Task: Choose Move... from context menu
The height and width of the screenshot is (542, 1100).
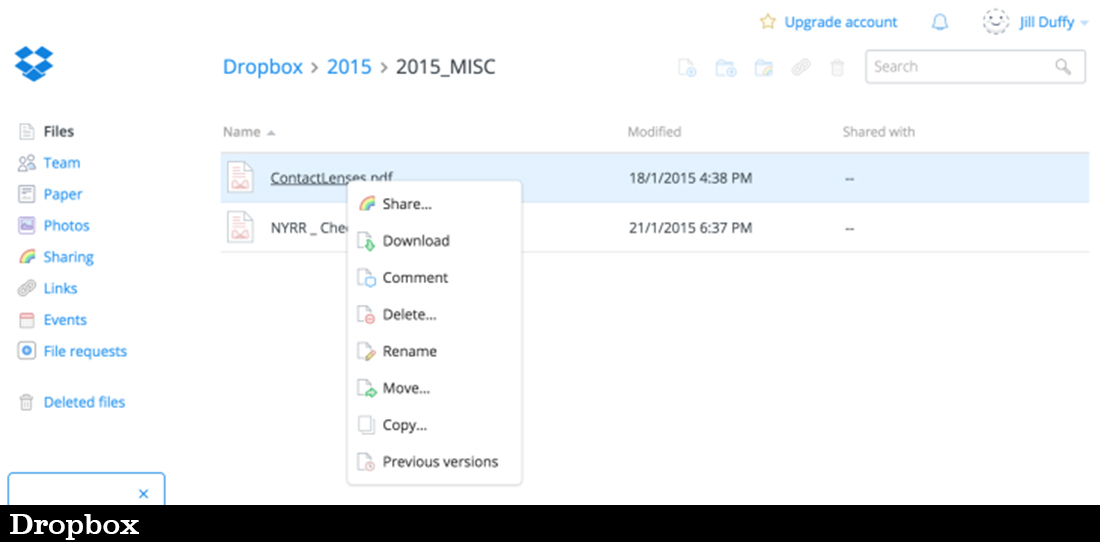Action: pos(434,388)
